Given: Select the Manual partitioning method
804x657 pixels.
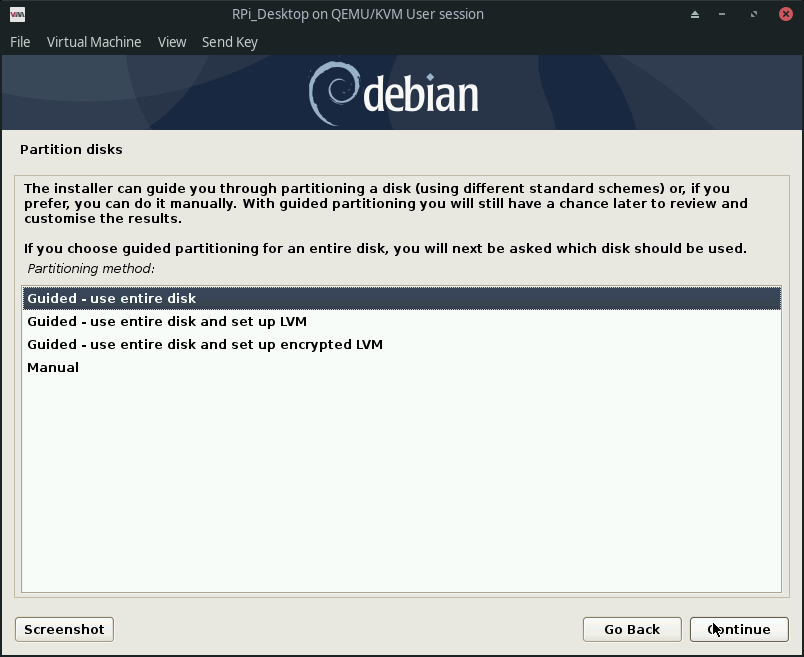Looking at the screenshot, I should click(x=401, y=368).
